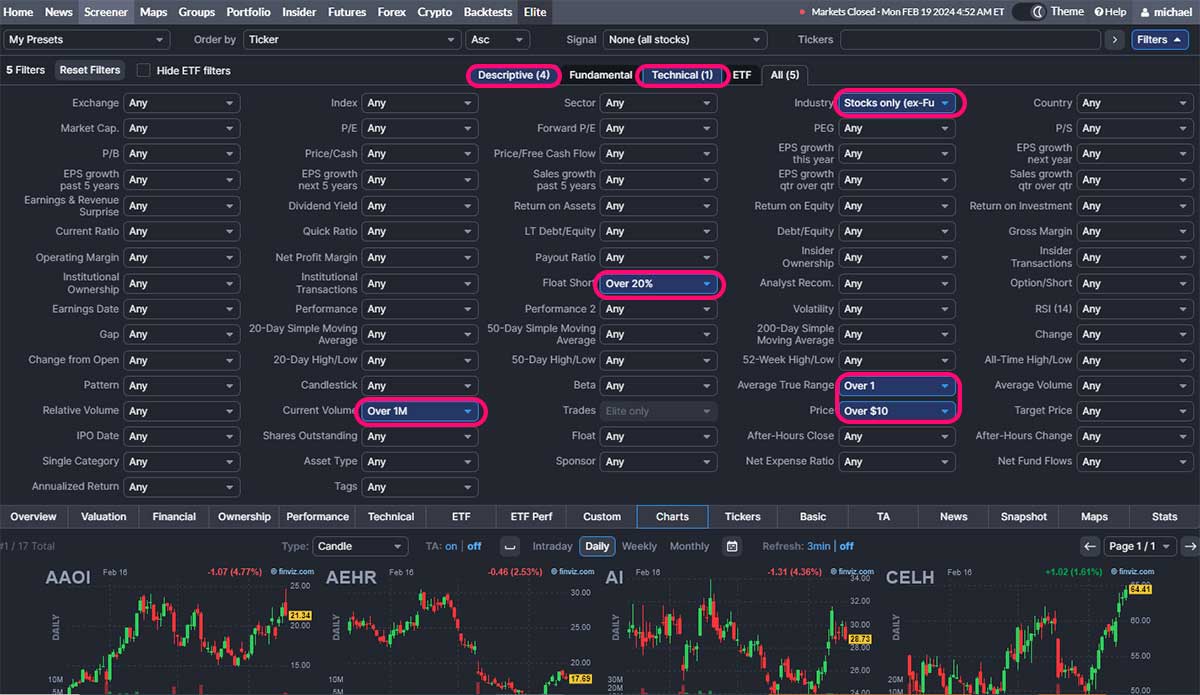Turn auto refresh off

click(847, 546)
